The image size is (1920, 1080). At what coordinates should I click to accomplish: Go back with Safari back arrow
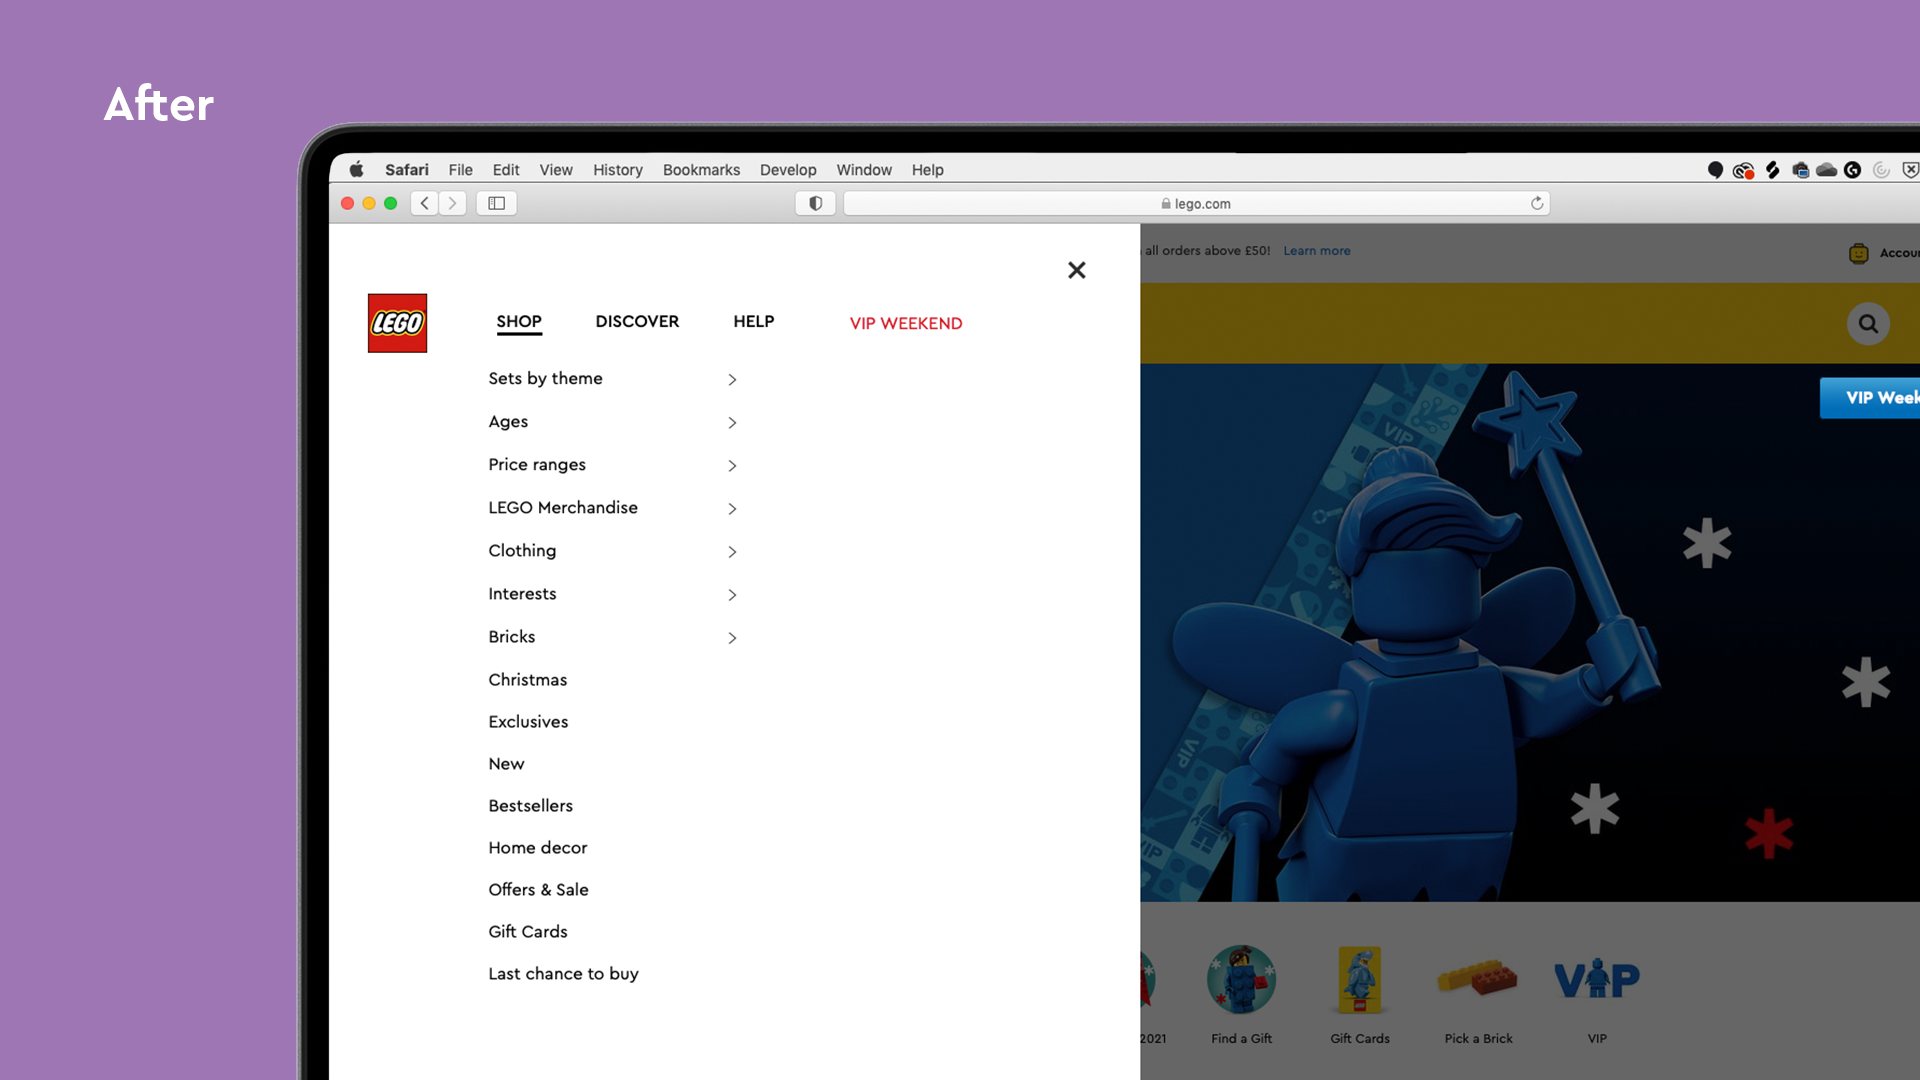pos(424,203)
